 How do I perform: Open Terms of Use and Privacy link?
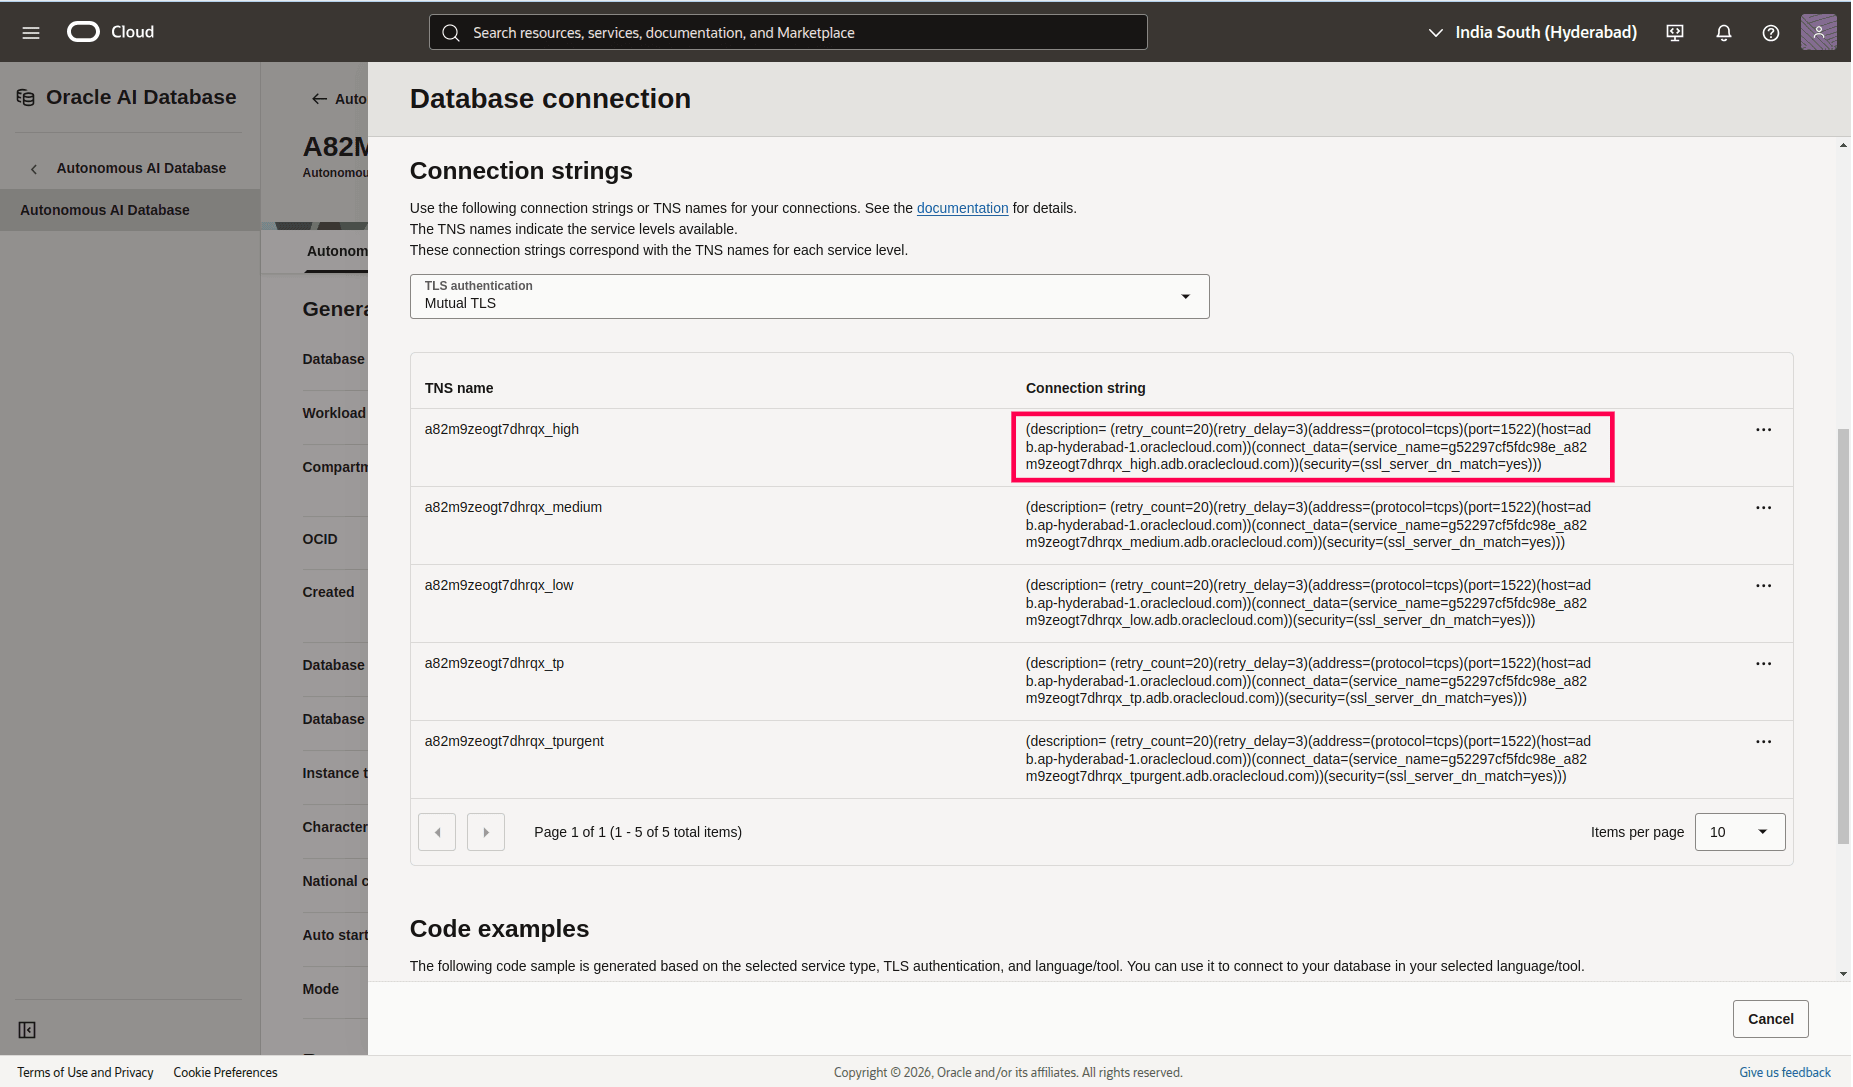[x=85, y=1072]
